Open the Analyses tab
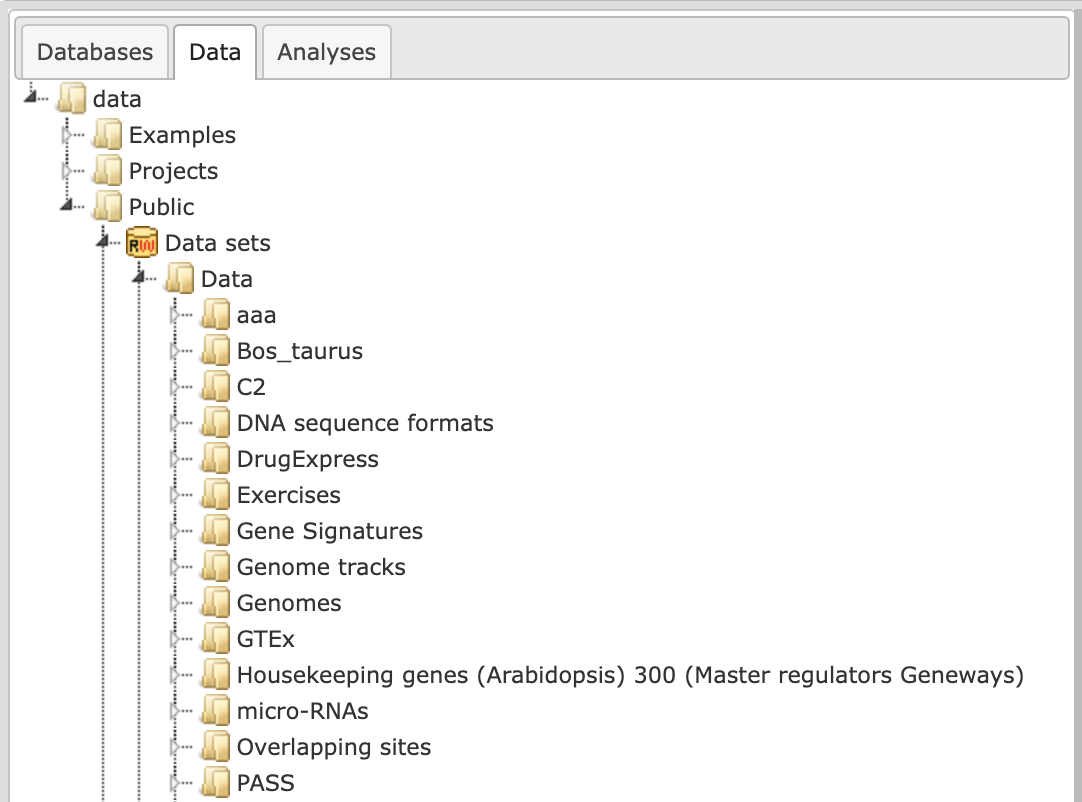Viewport: 1082px width, 802px height. tap(326, 52)
